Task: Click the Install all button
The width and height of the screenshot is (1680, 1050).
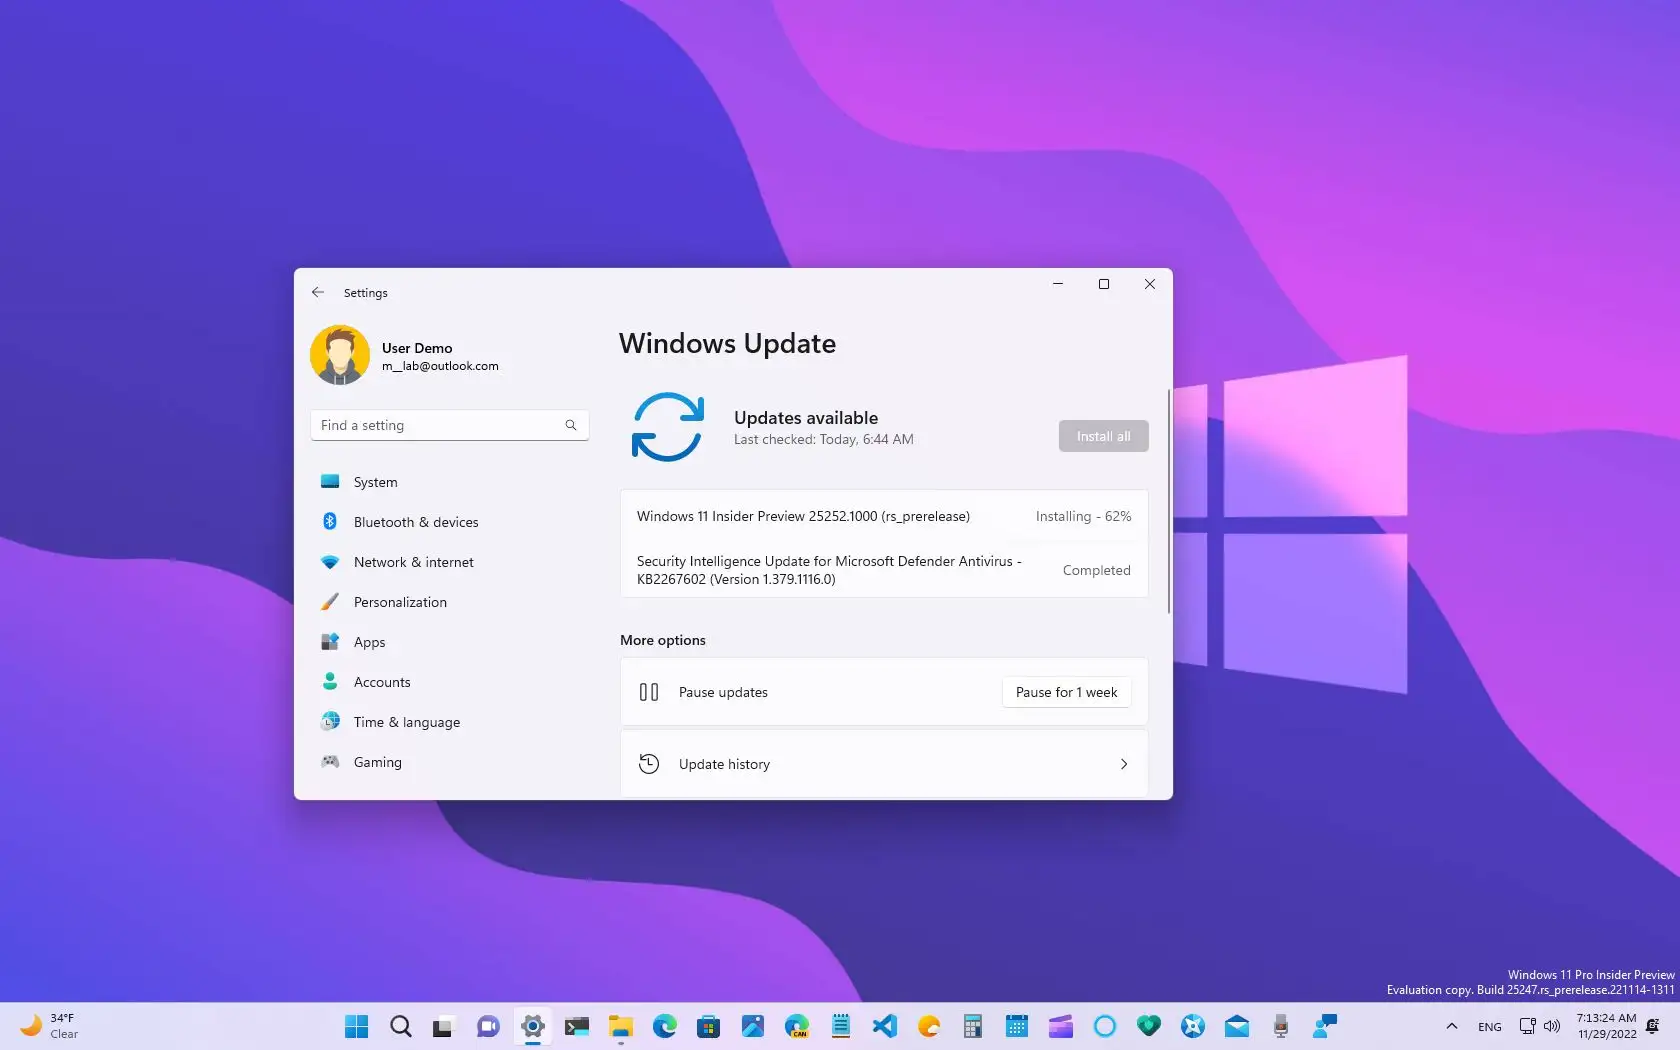Action: (x=1103, y=436)
